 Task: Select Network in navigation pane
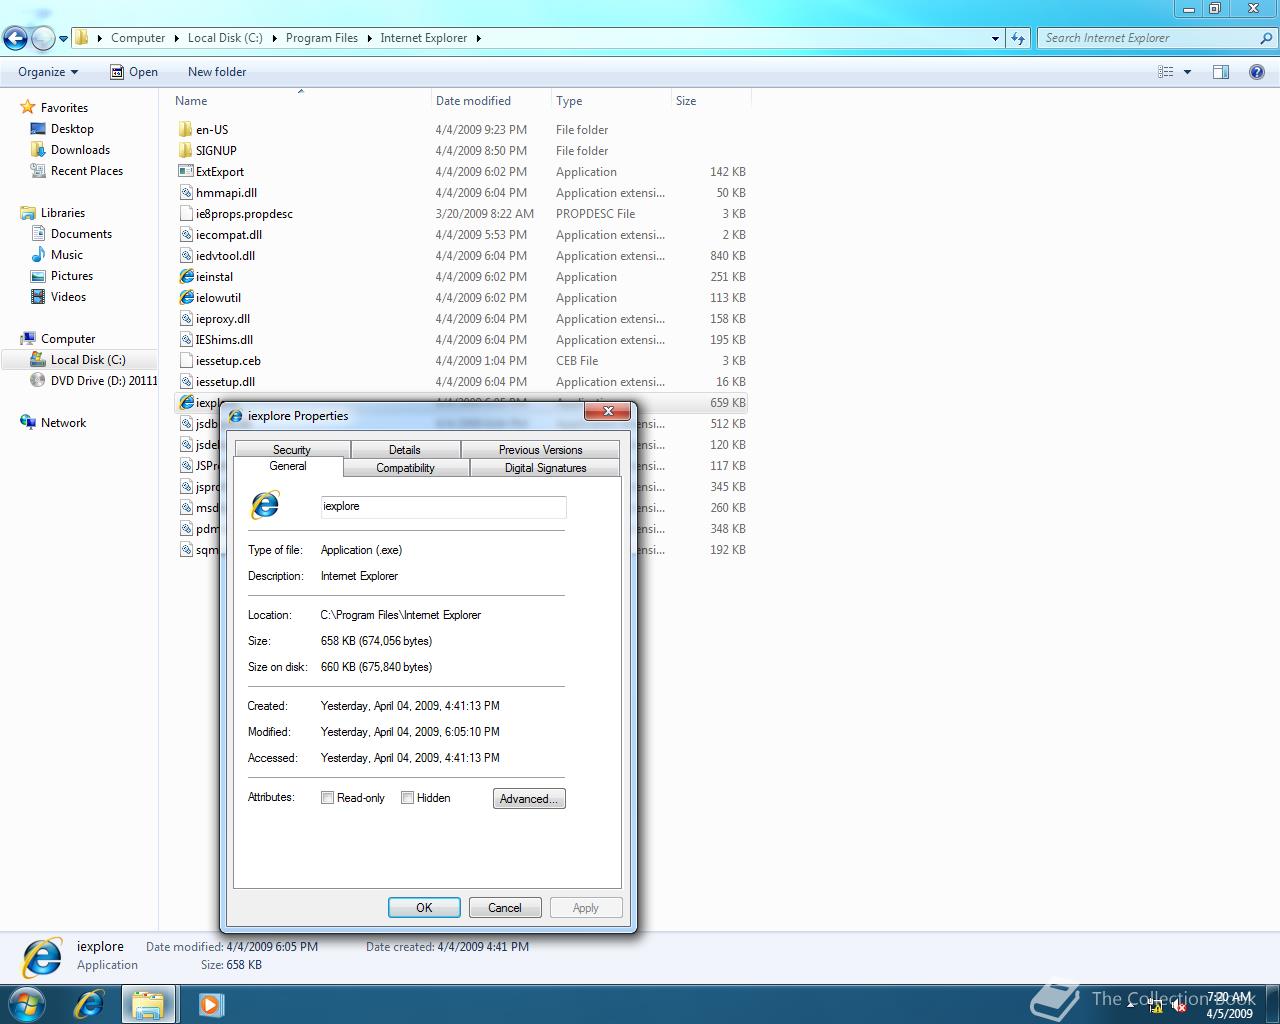coord(63,423)
